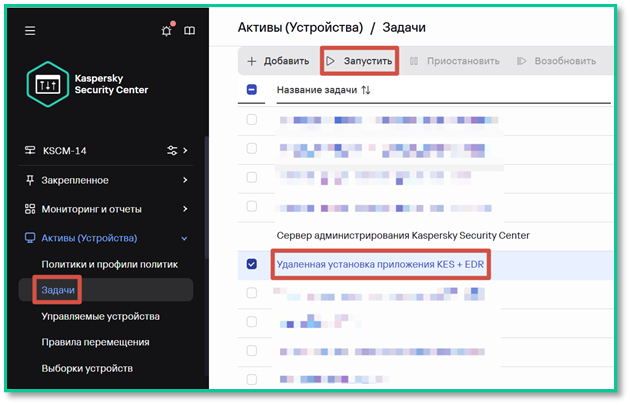The width and height of the screenshot is (630, 405).
Task: Check the third blurred task row checkbox
Action: 252,177
